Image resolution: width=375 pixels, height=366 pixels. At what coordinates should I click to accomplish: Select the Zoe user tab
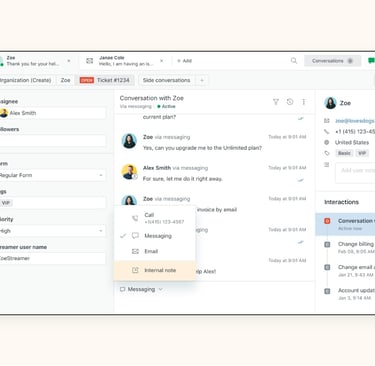pos(65,80)
